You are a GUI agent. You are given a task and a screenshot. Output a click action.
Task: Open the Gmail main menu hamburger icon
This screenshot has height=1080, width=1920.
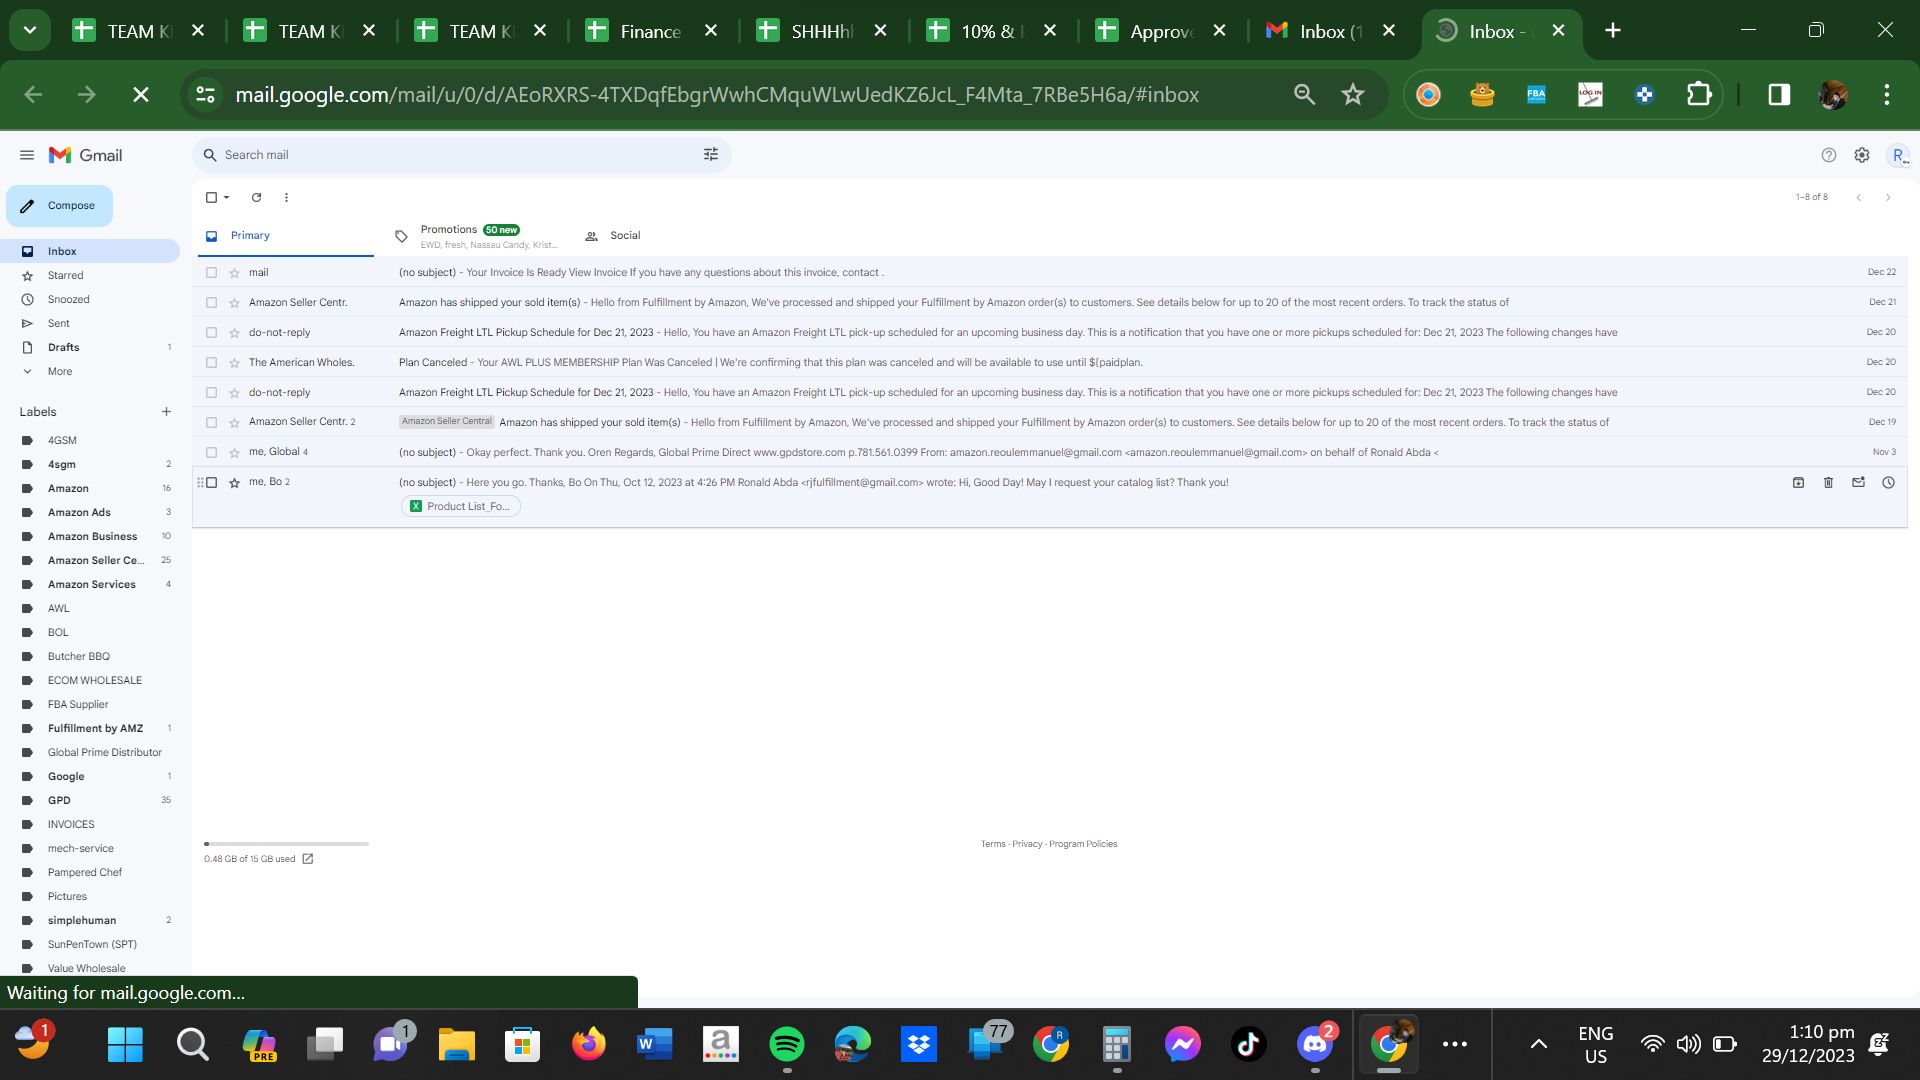point(27,155)
